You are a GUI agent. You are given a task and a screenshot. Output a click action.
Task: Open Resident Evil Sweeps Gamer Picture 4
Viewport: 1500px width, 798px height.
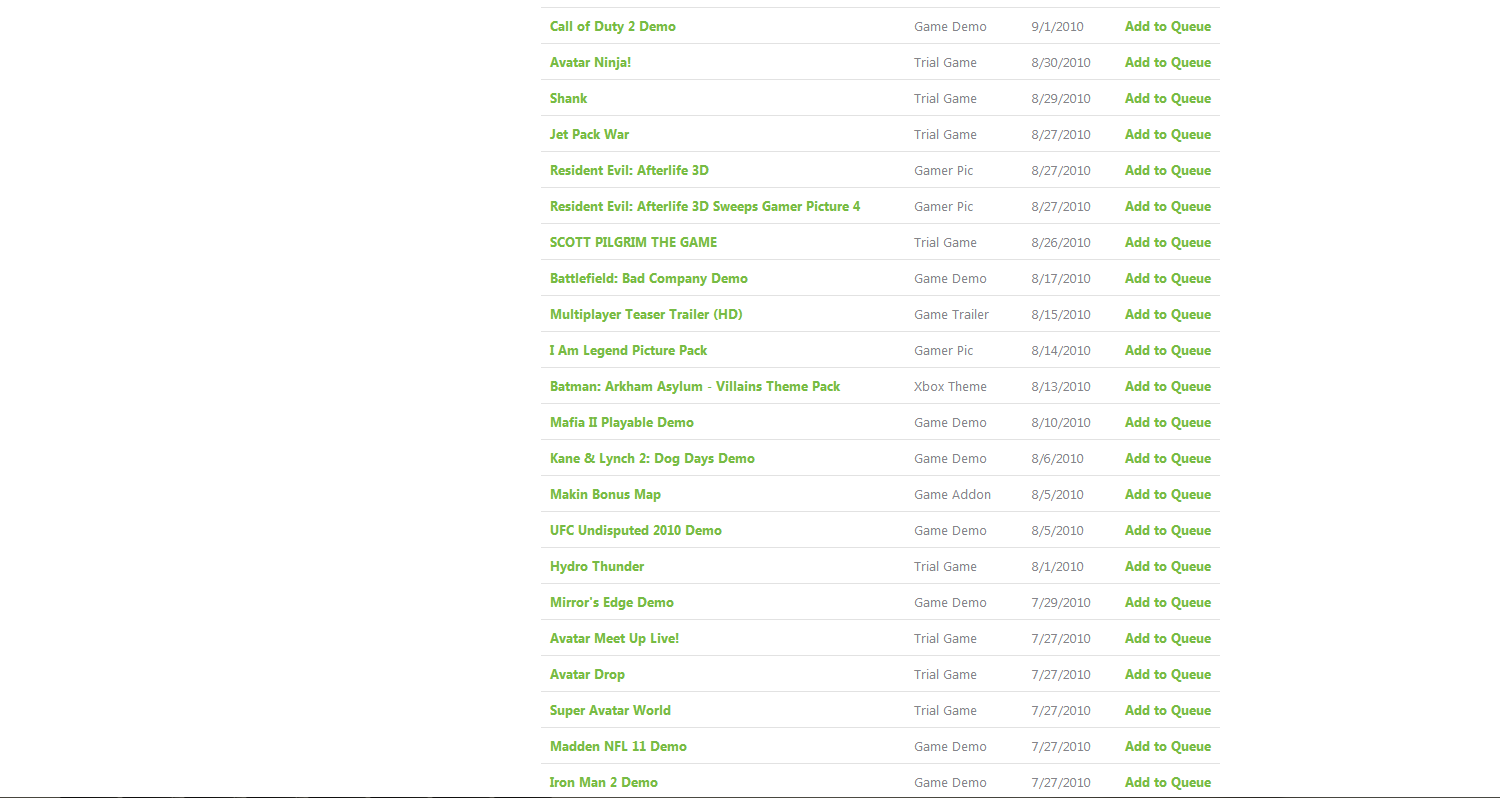click(705, 207)
